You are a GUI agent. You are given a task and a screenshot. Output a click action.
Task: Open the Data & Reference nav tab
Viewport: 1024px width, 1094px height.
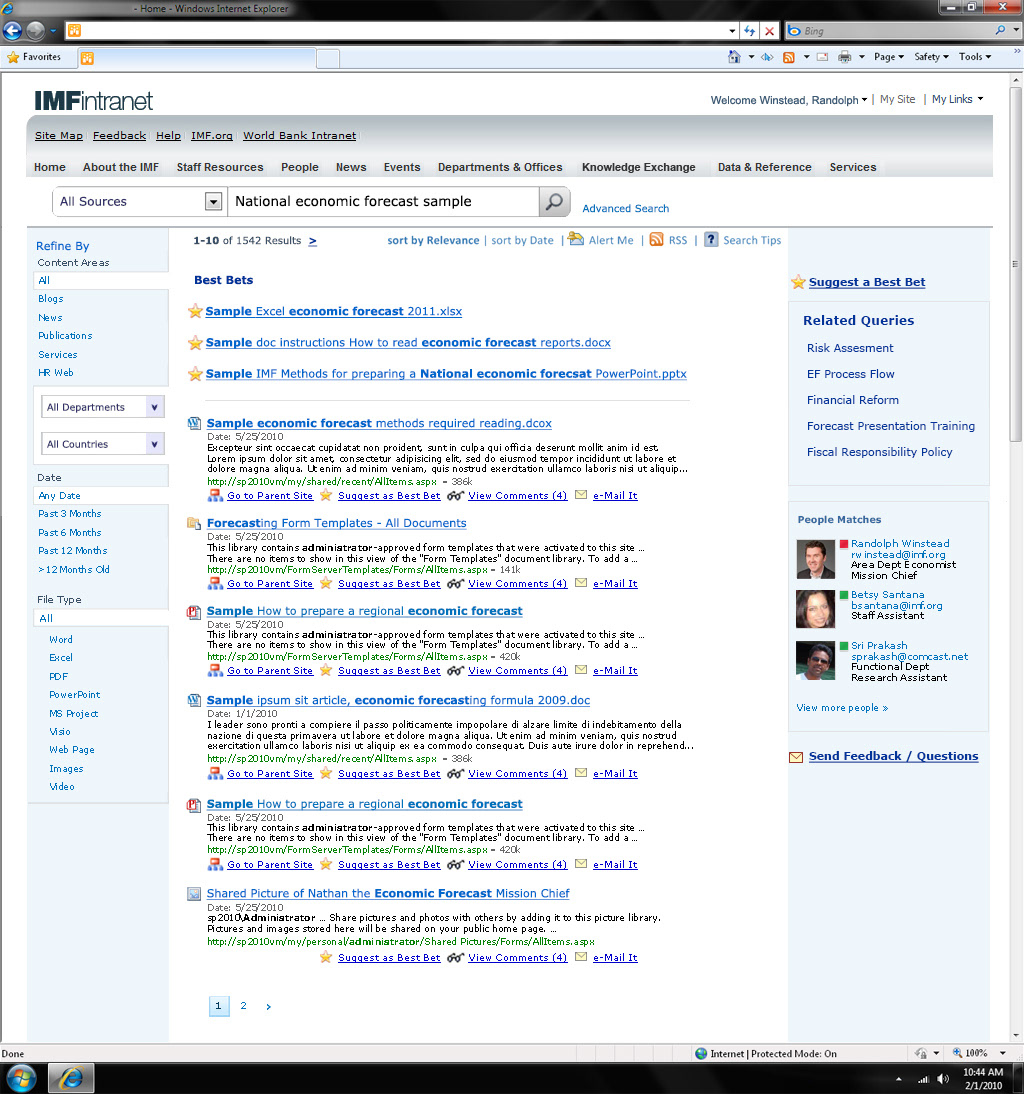click(x=765, y=167)
